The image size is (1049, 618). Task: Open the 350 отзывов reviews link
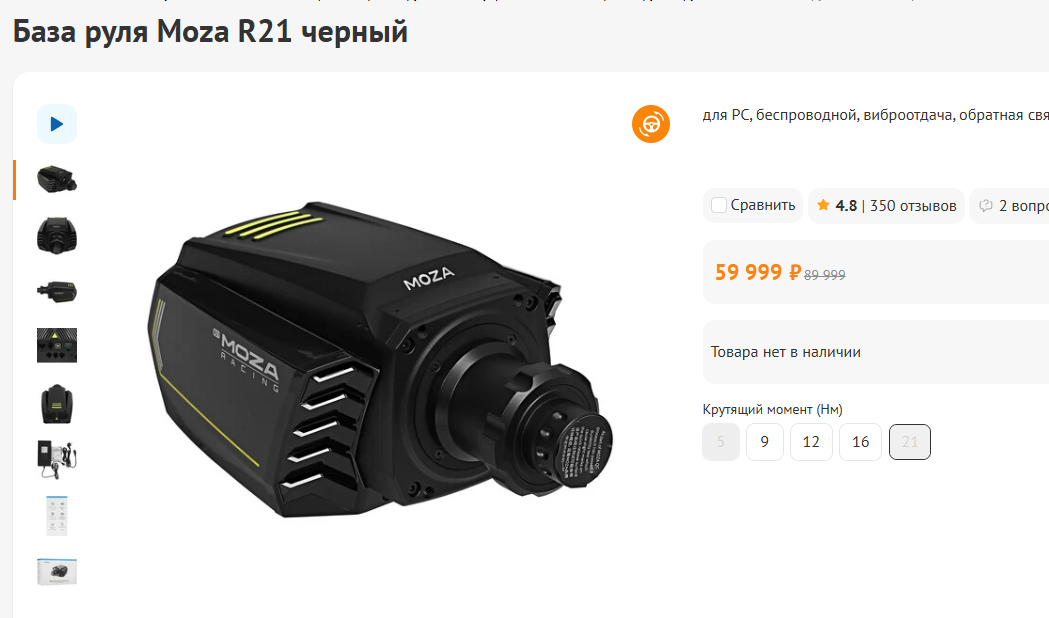913,206
